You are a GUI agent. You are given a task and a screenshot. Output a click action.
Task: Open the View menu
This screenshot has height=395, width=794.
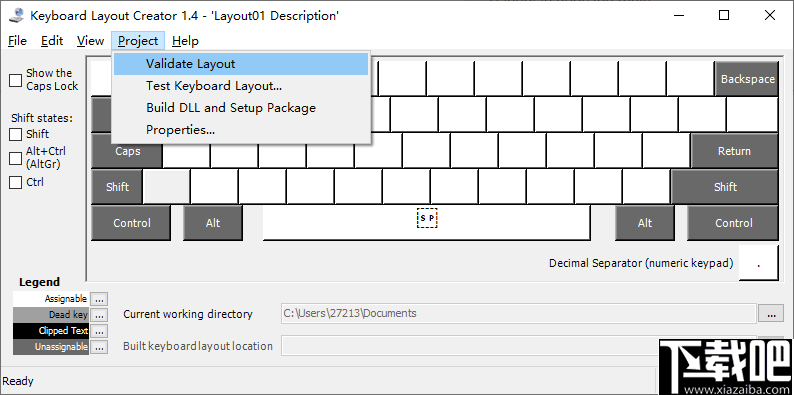(x=90, y=41)
